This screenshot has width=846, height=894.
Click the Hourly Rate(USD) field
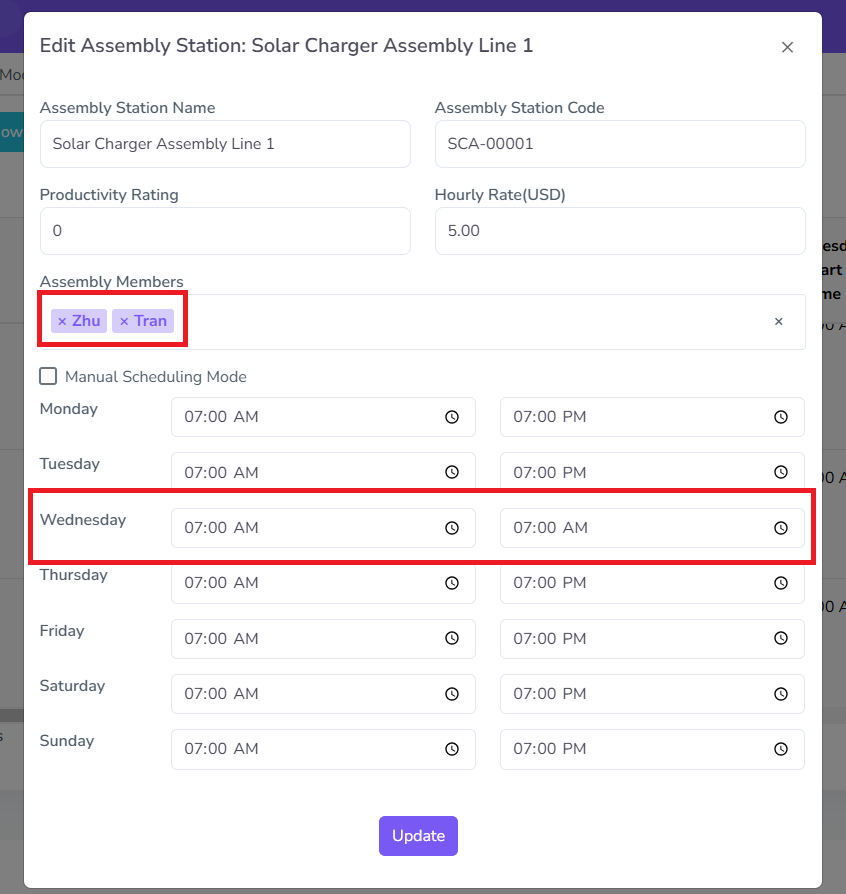click(620, 231)
